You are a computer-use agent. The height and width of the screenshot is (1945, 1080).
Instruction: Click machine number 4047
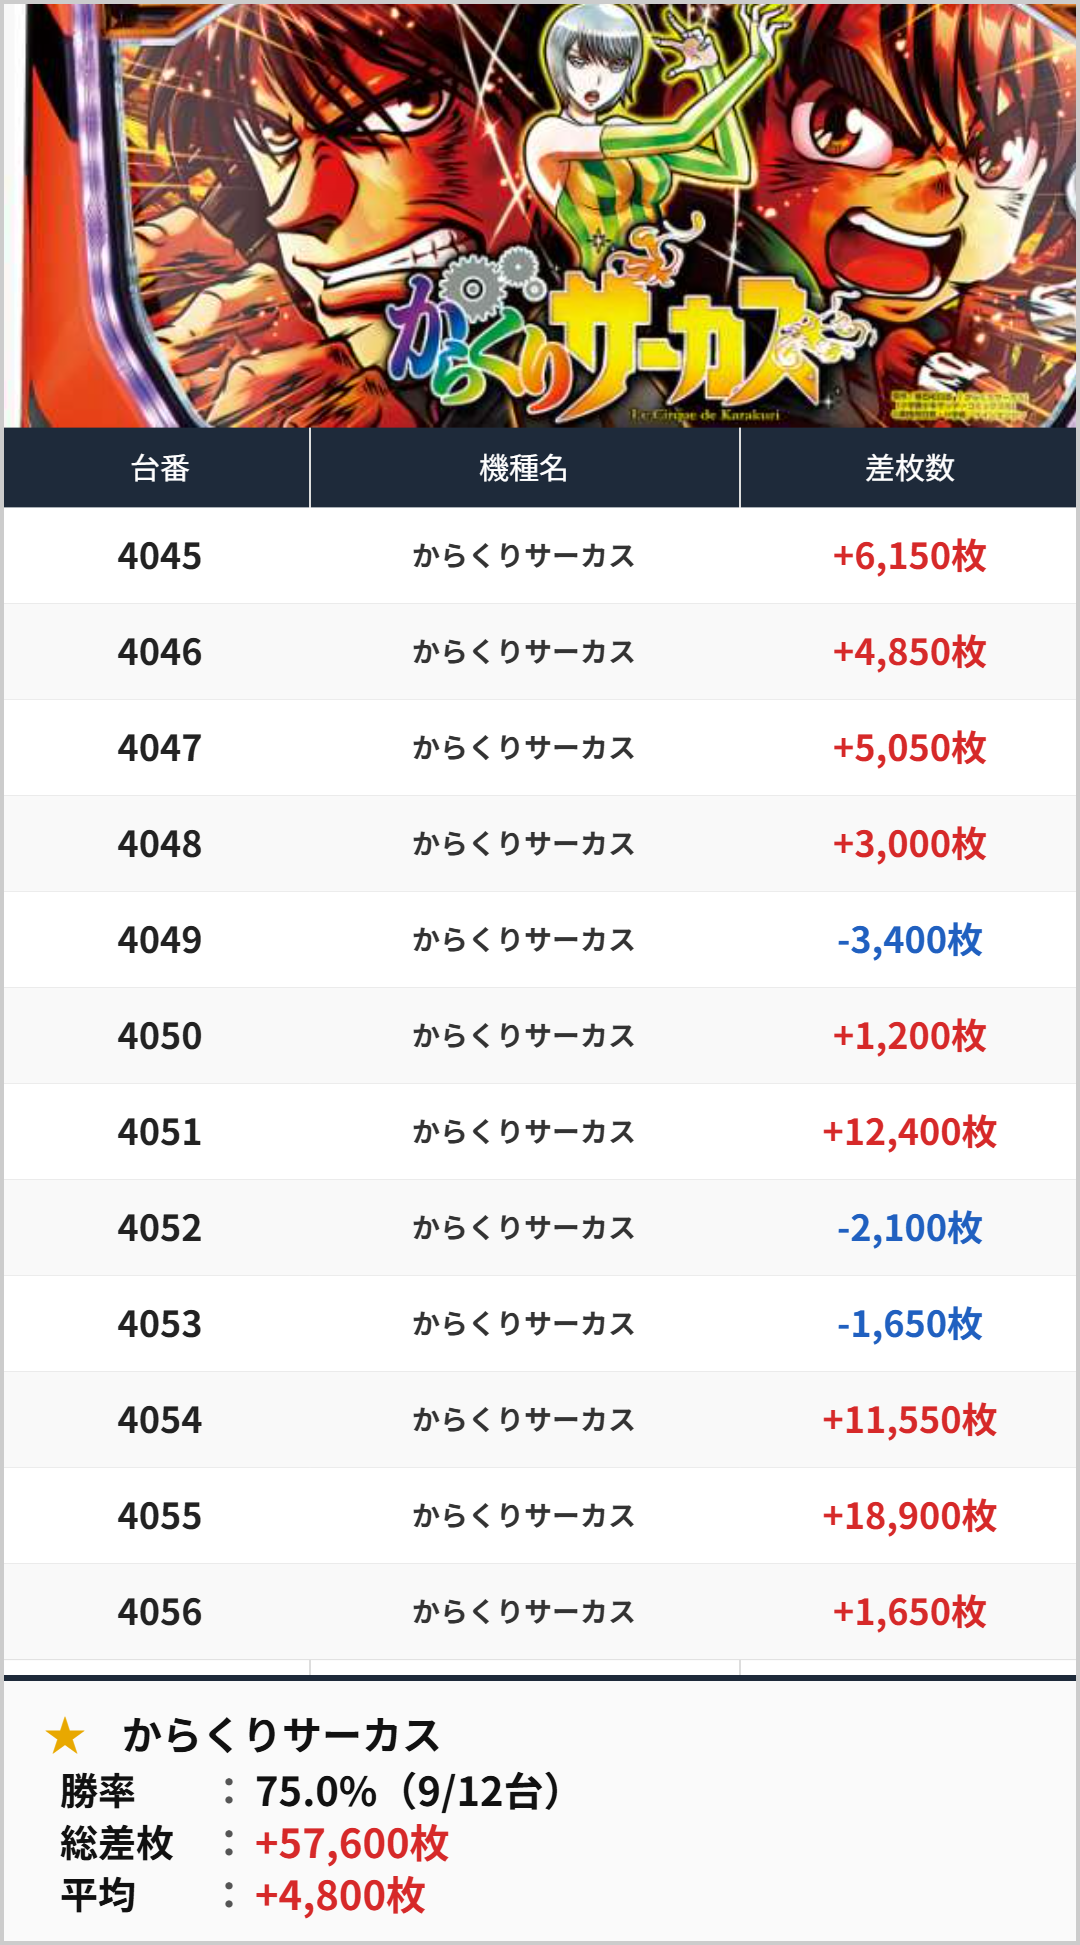159,748
